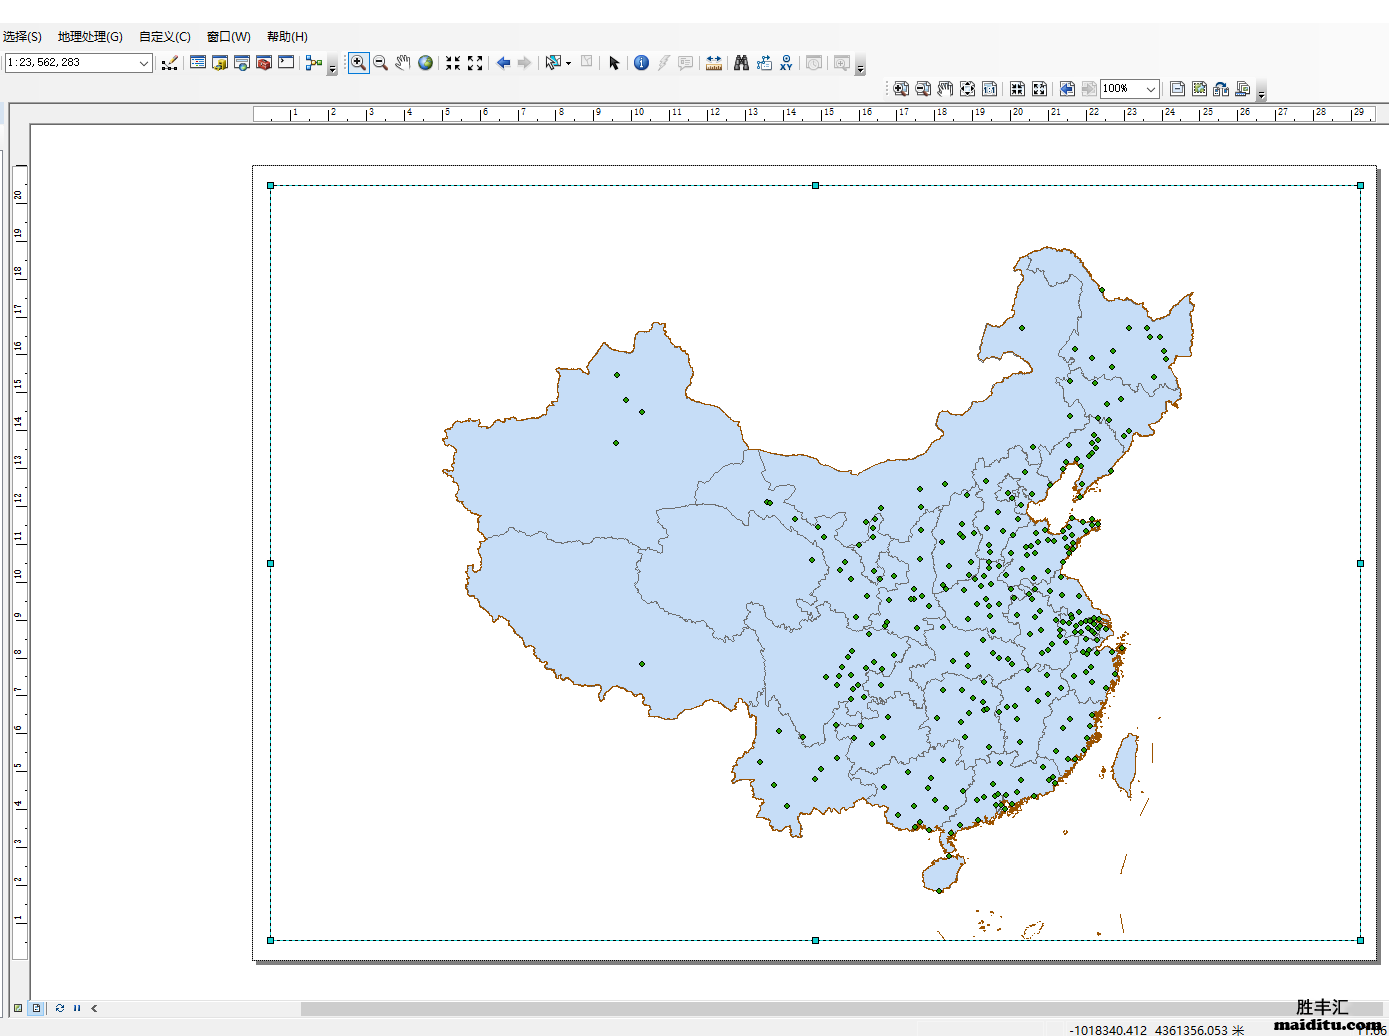1389x1036 pixels.
Task: Switch to Data View from bottom-left corner
Action: (18, 1008)
